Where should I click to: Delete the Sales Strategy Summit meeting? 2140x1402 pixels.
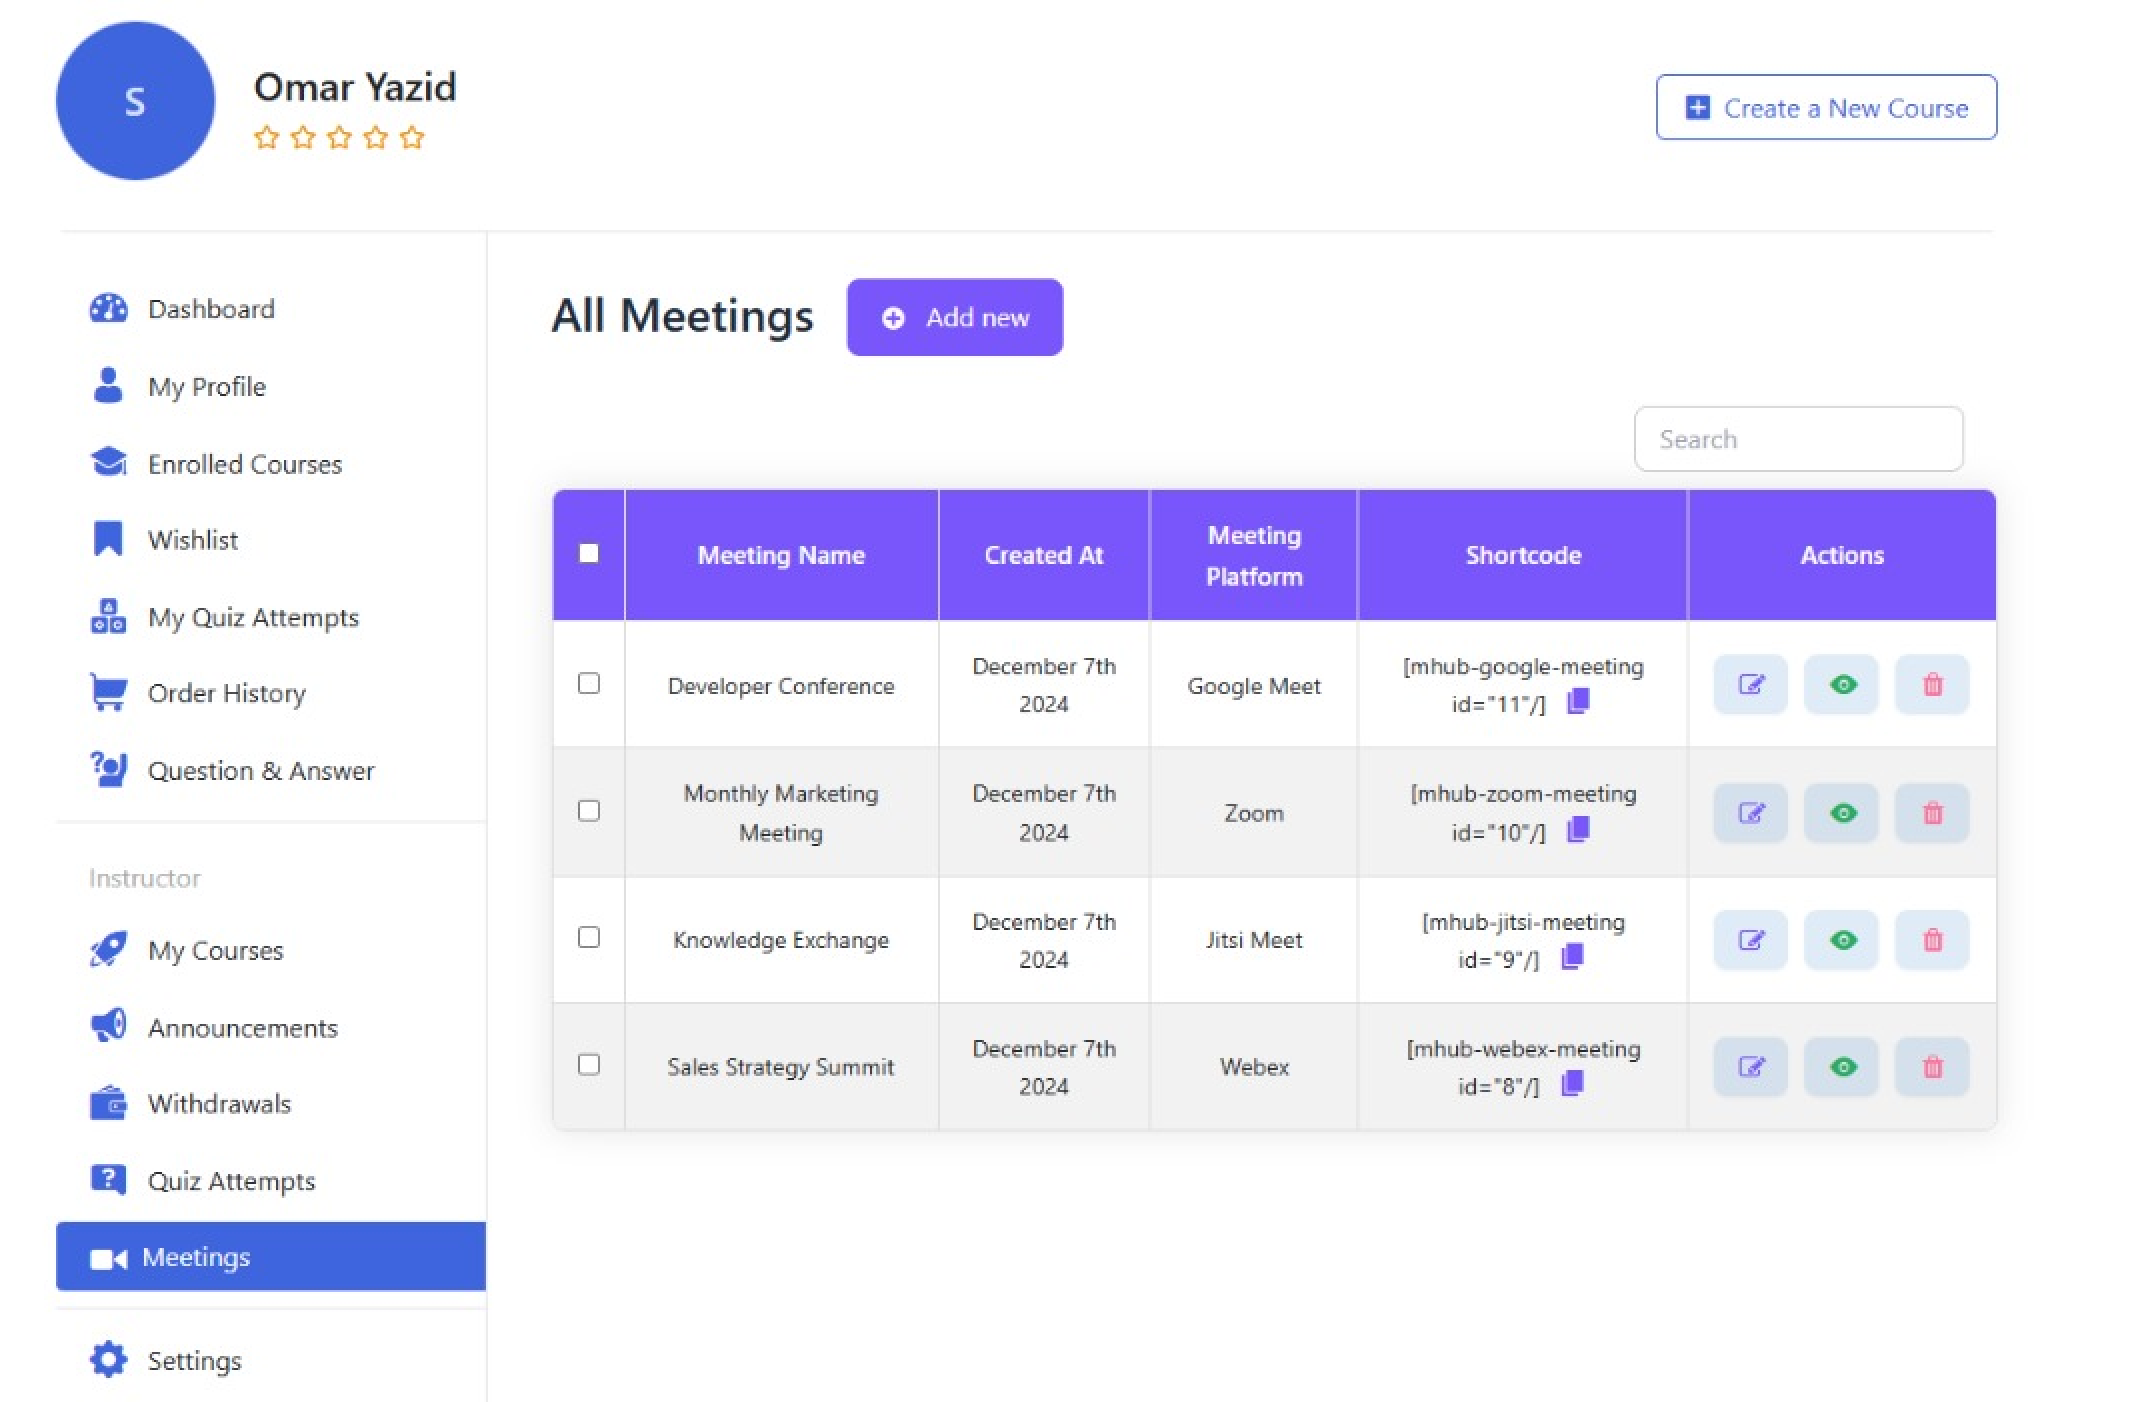pos(1932,1067)
